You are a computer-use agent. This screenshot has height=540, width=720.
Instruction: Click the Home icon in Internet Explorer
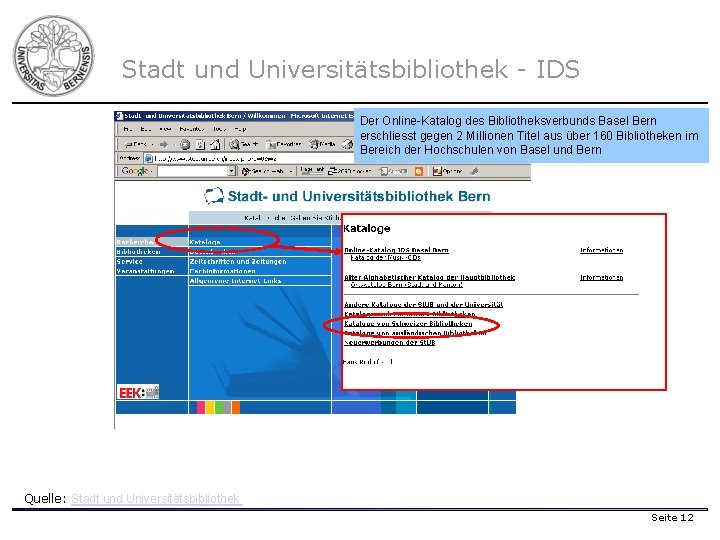click(215, 145)
